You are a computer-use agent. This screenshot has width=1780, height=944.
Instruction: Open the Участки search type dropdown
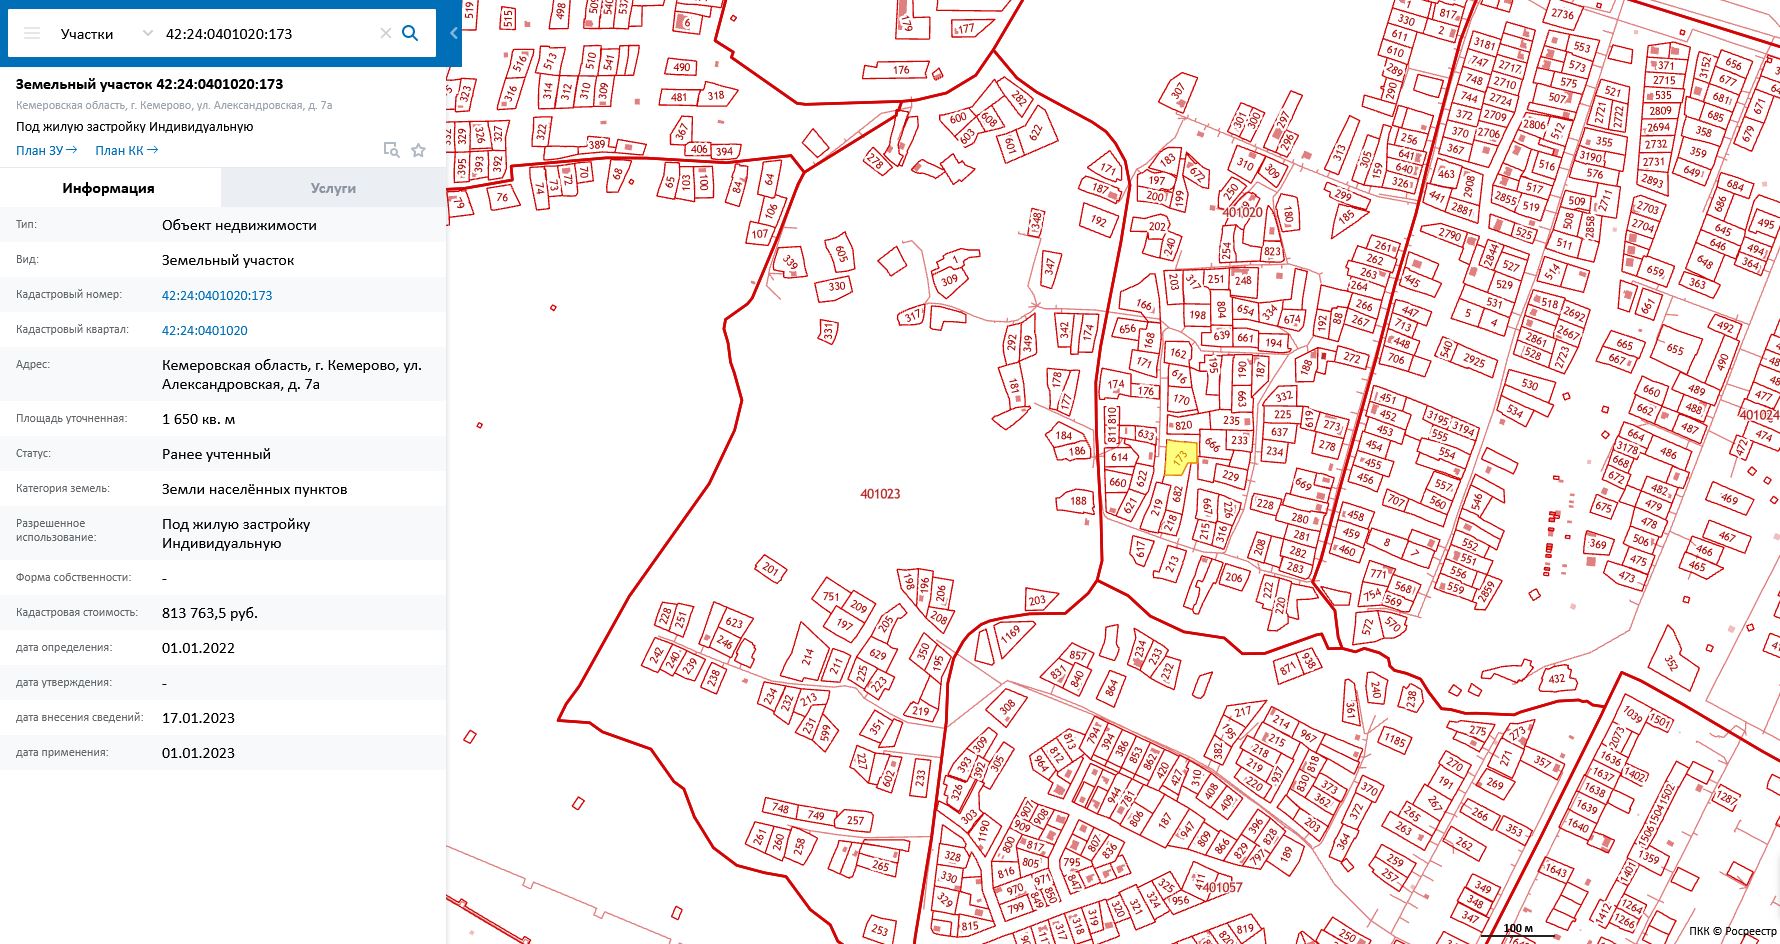tap(105, 34)
